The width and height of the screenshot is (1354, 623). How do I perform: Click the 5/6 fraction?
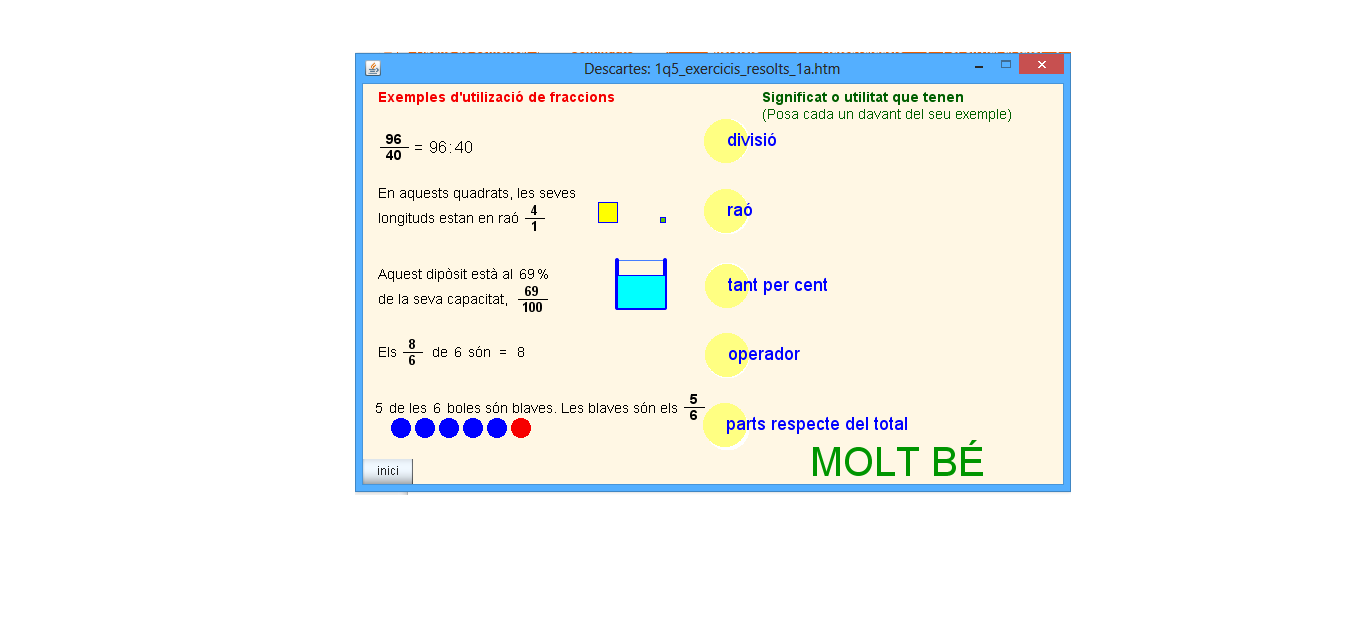[694, 407]
